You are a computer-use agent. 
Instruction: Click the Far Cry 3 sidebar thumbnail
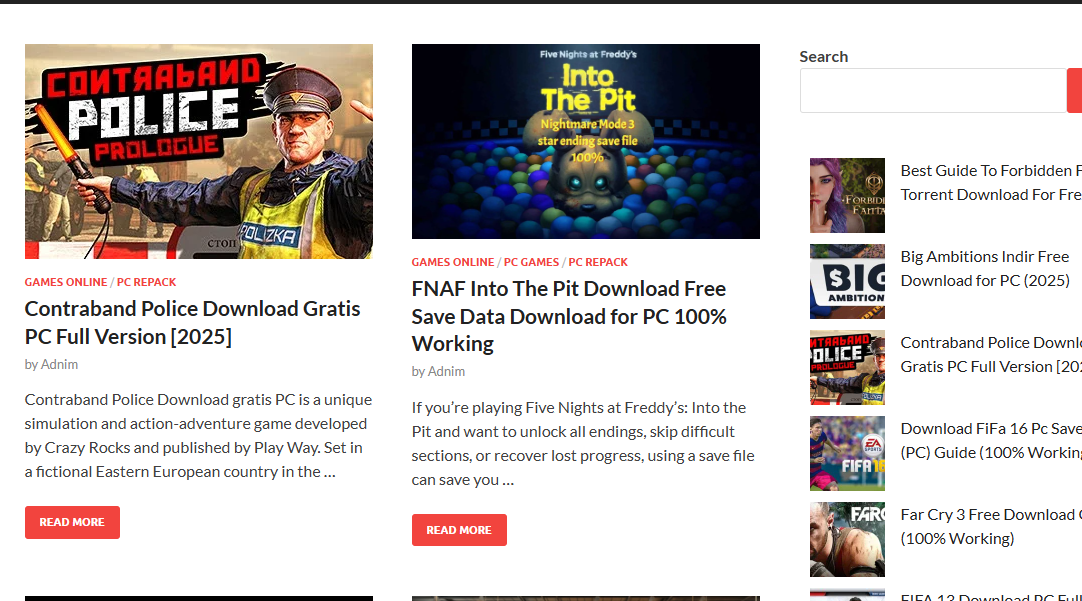[x=847, y=540]
